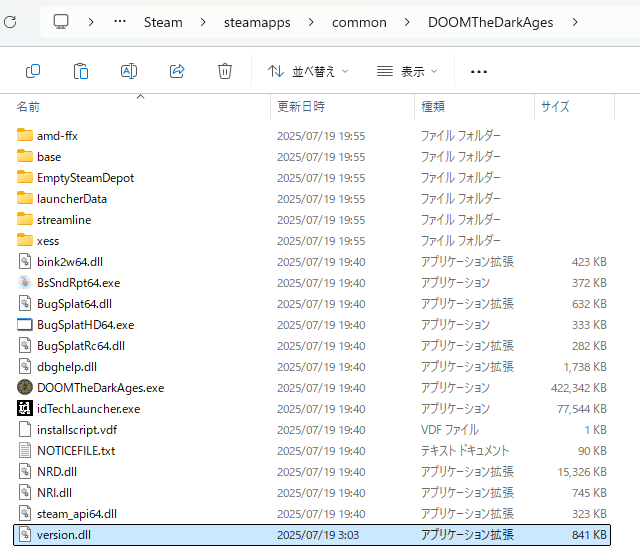Image resolution: width=640 pixels, height=553 pixels.
Task: Open the 並べ替え sort dropdown
Action: (x=308, y=72)
